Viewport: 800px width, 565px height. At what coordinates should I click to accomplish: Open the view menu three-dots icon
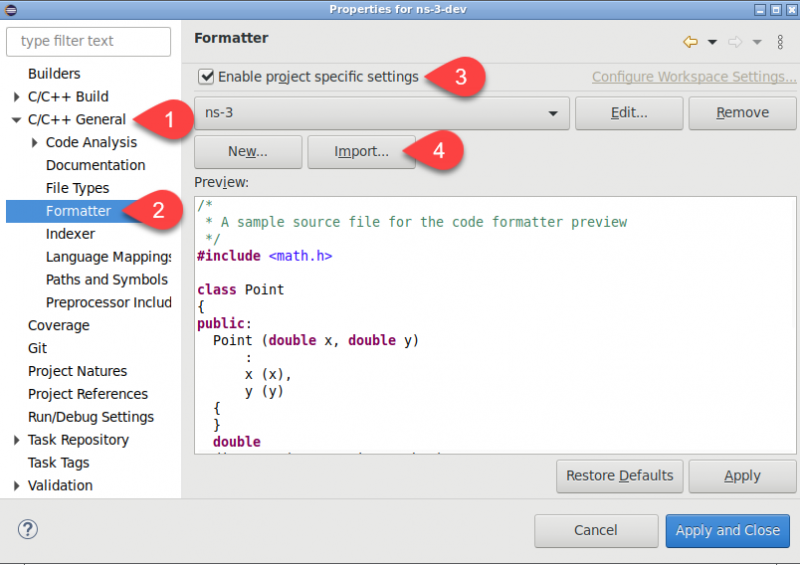click(x=780, y=42)
